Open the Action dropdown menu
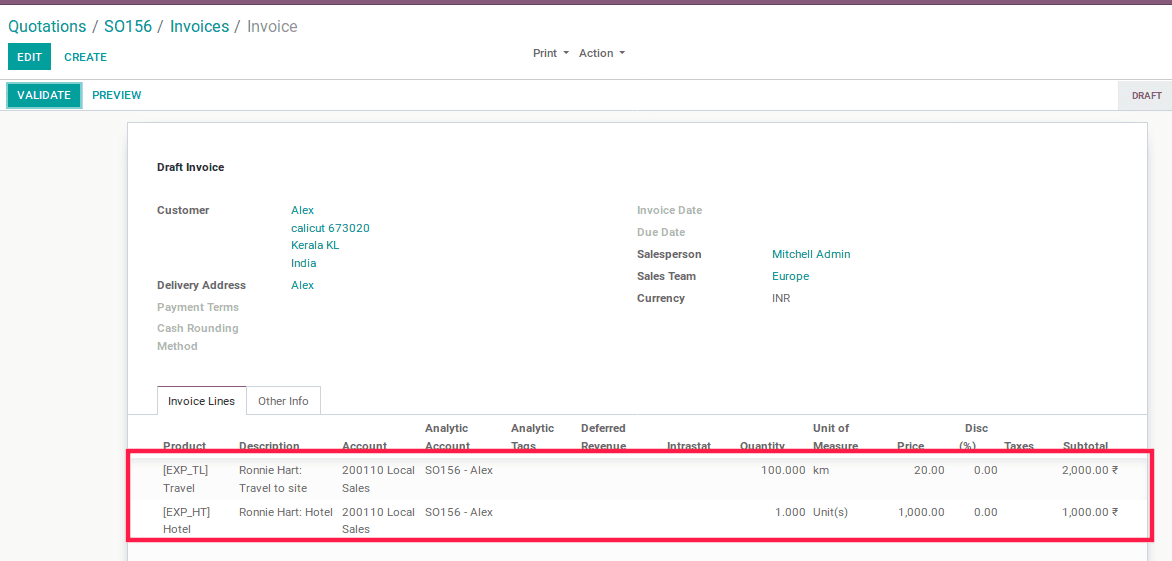The height and width of the screenshot is (561, 1172). pyautogui.click(x=602, y=53)
